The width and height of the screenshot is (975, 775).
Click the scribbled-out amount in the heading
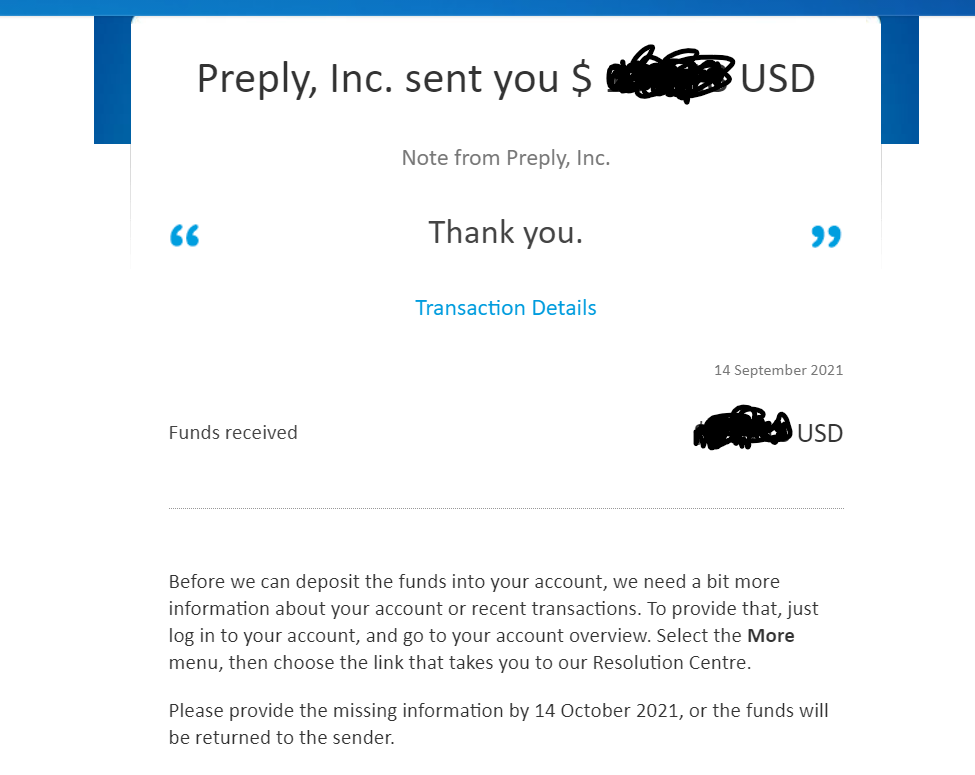670,74
